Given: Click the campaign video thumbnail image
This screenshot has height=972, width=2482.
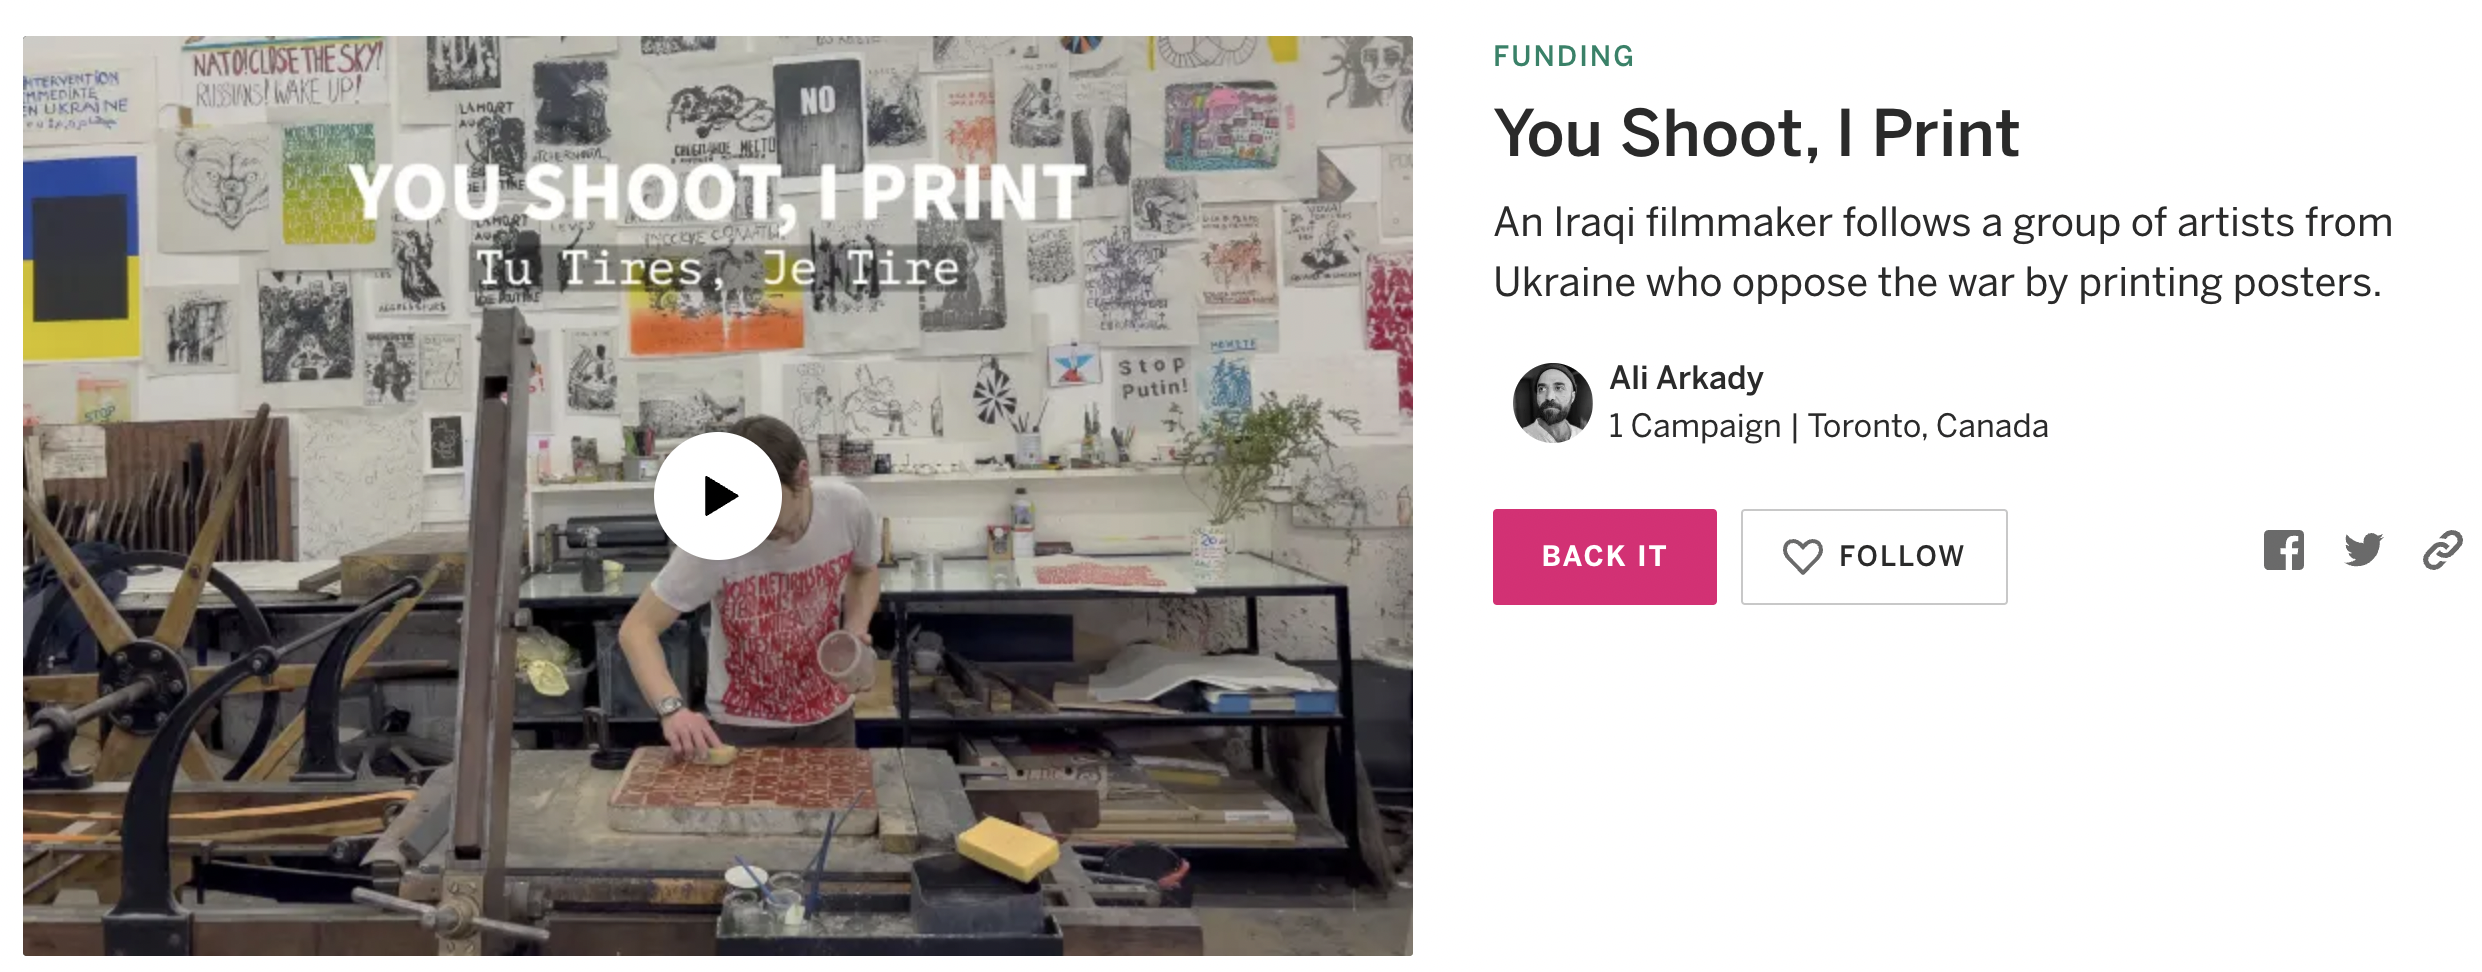Looking at the screenshot, I should point(717,496).
